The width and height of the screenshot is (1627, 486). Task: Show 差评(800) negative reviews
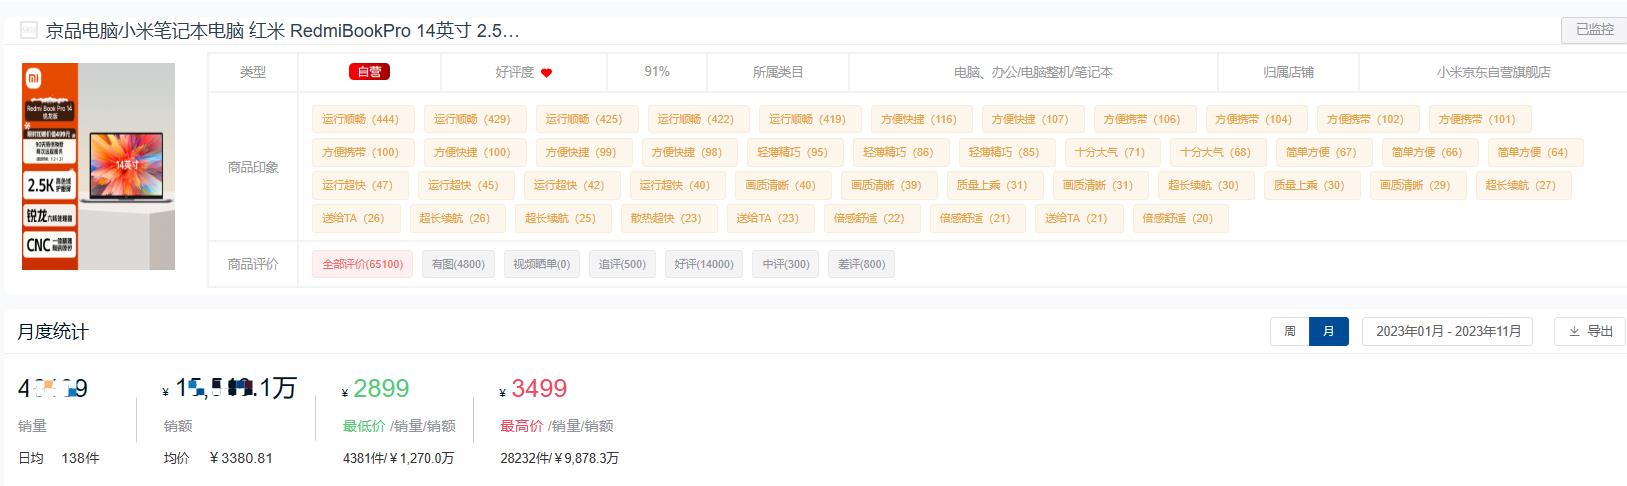(x=861, y=265)
